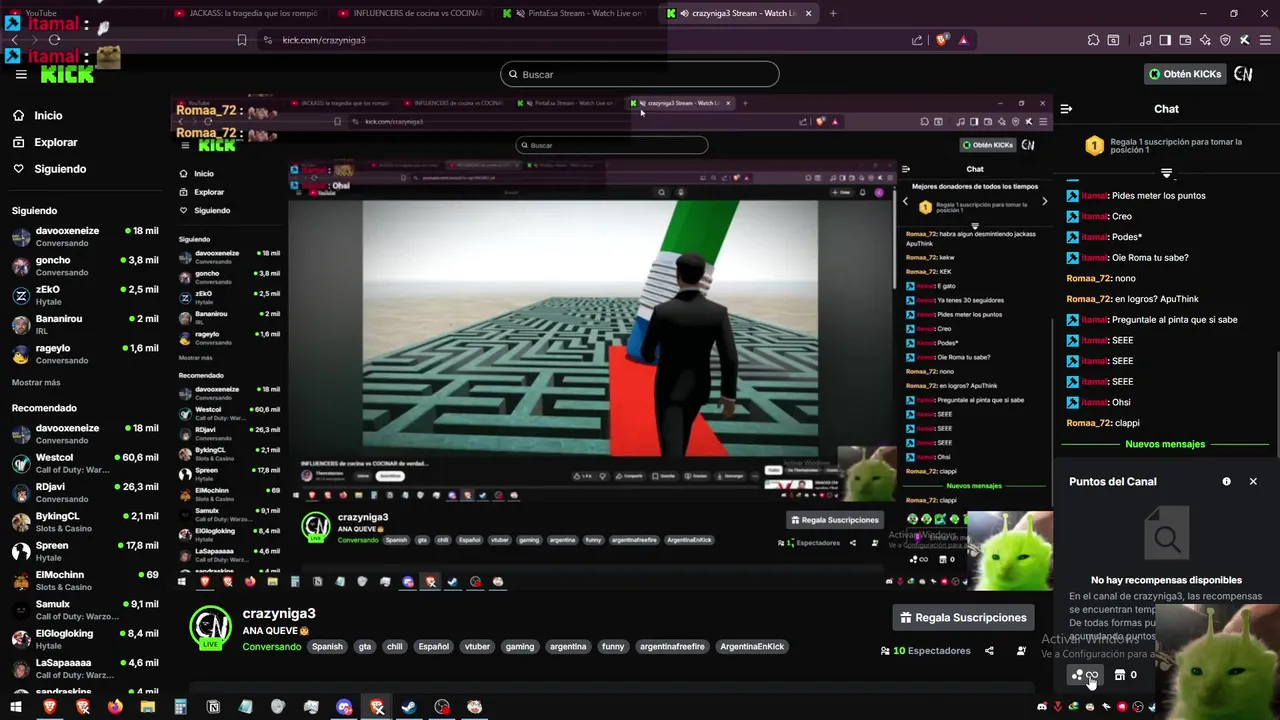Open LaSapaaaaa in Recomendado list

click(x=85, y=668)
